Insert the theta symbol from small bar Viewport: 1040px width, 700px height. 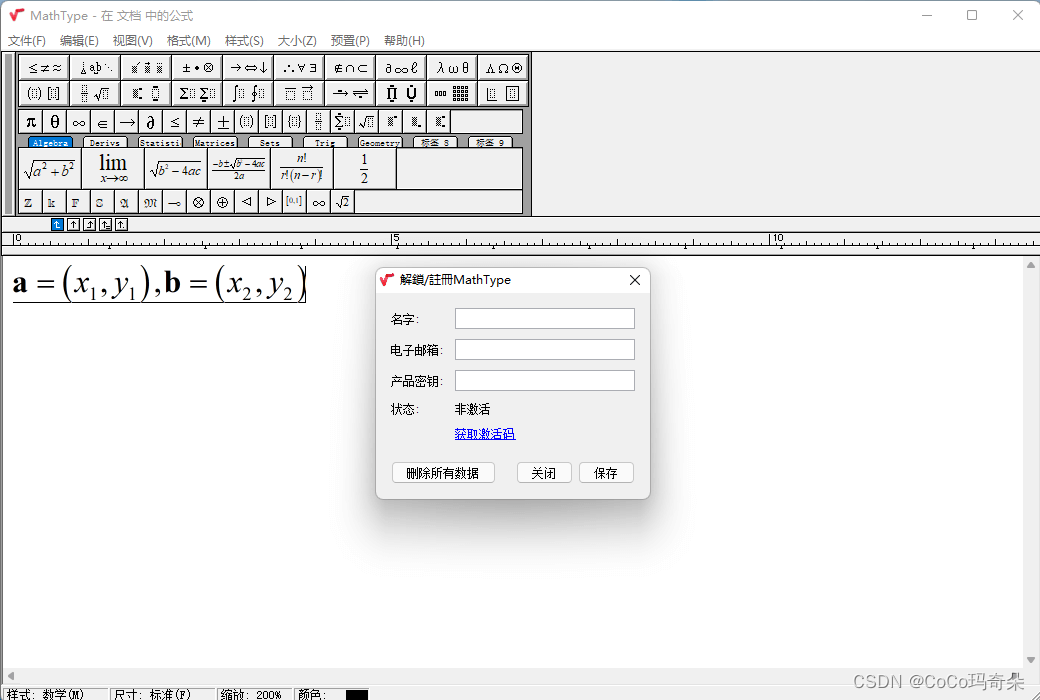(x=54, y=122)
